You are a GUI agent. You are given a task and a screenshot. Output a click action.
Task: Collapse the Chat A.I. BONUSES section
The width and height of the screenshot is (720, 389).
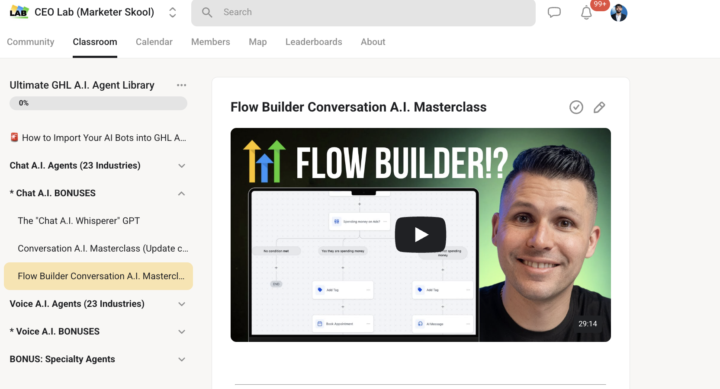[x=98, y=193]
